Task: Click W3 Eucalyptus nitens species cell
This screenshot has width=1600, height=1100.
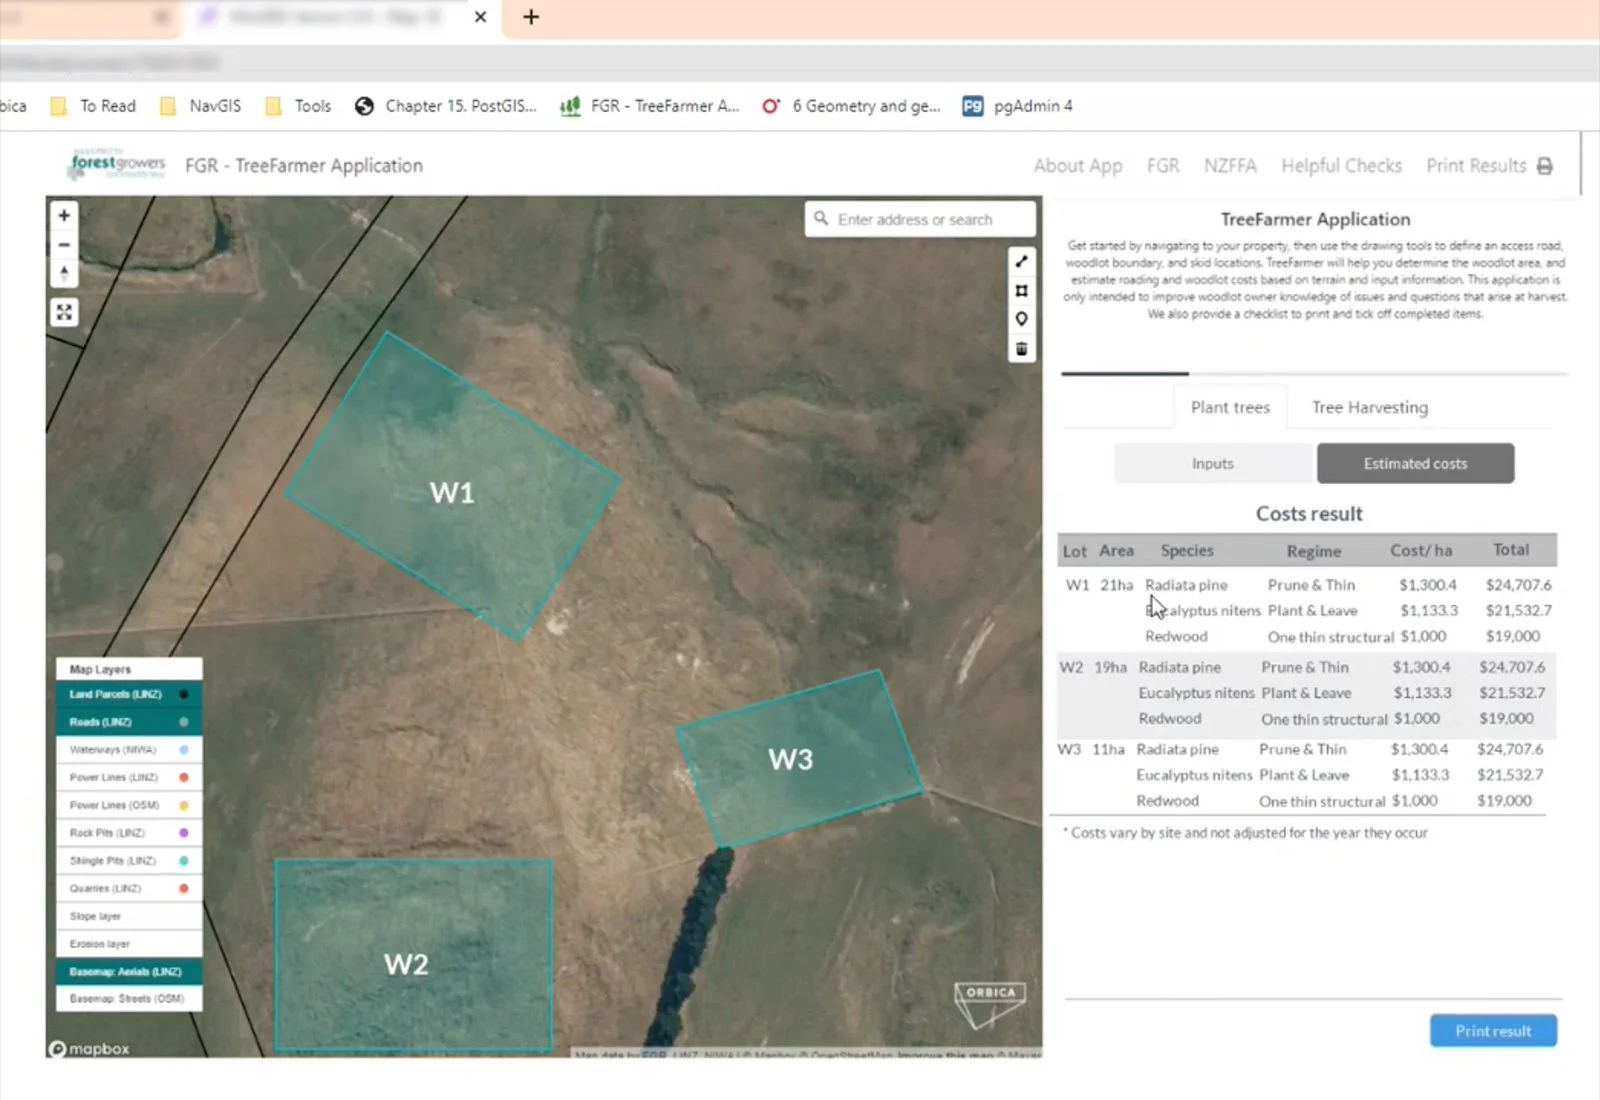Action: point(1194,775)
